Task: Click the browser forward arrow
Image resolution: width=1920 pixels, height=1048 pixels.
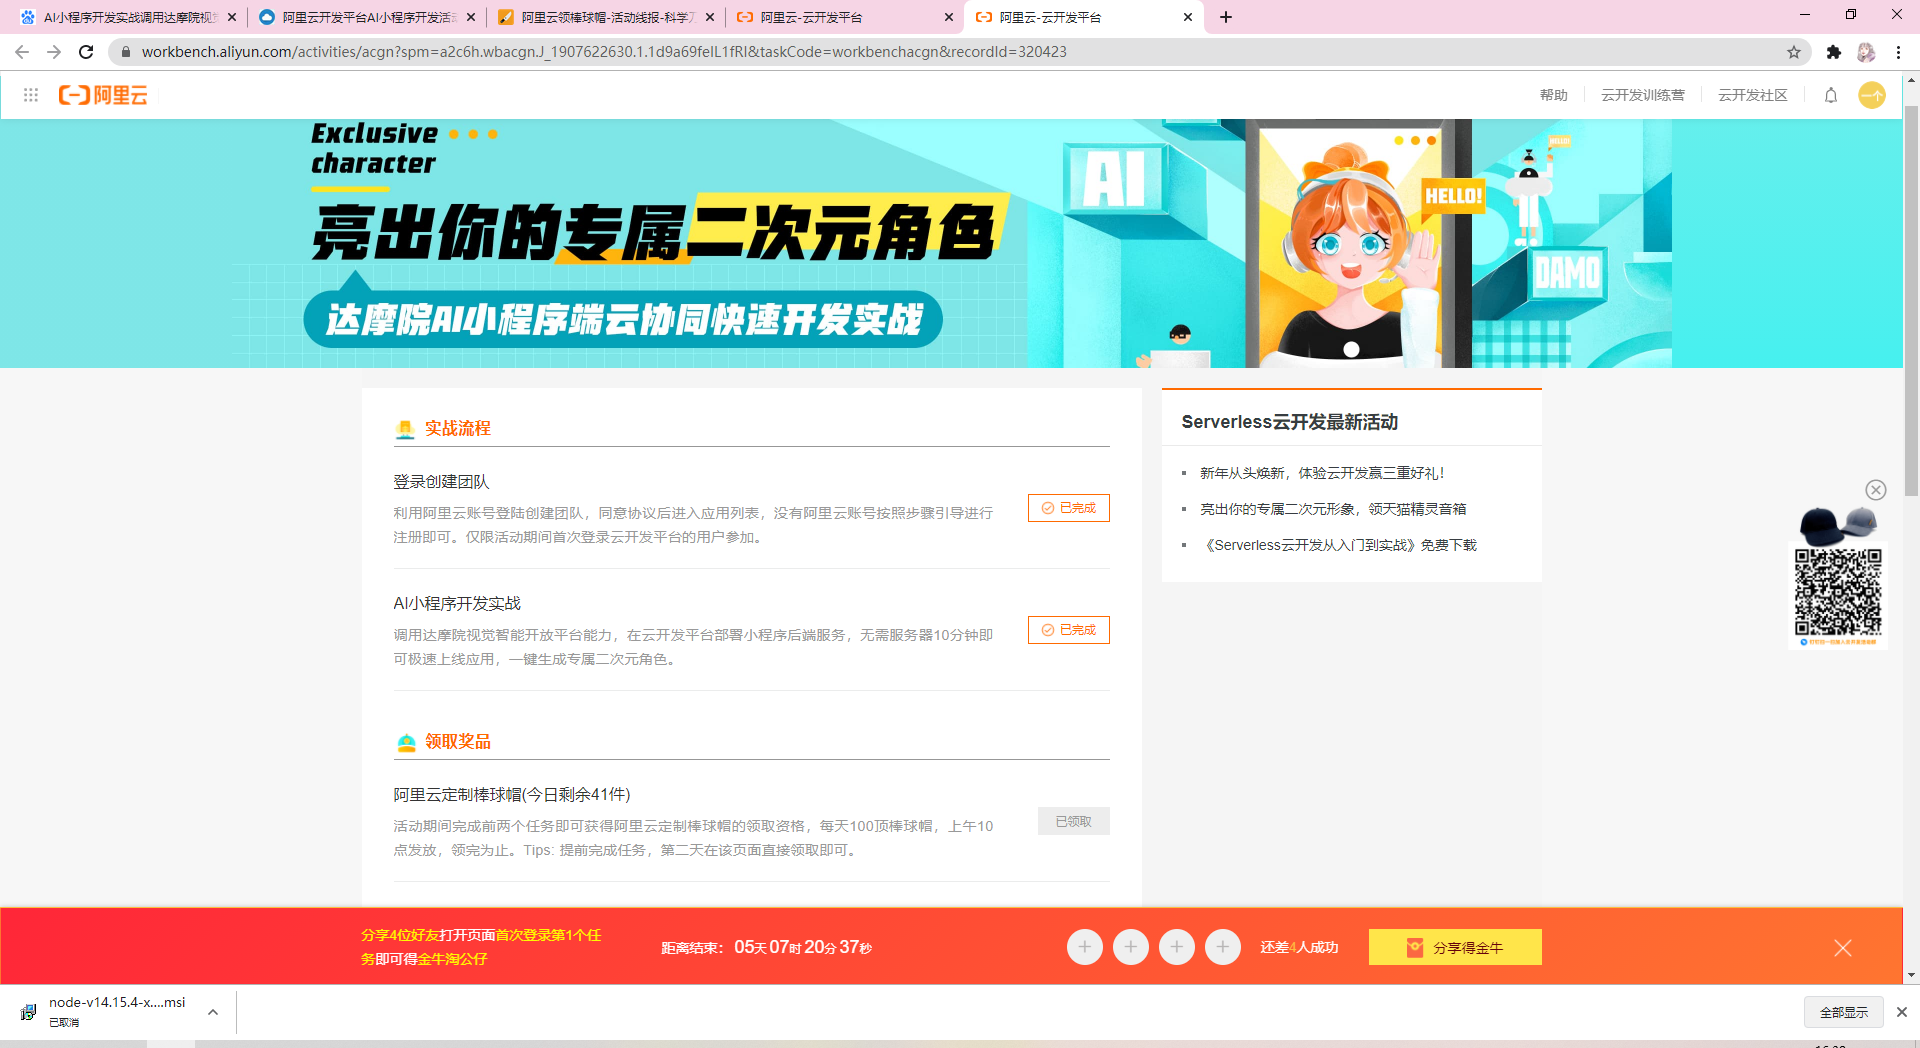Action: tap(54, 52)
